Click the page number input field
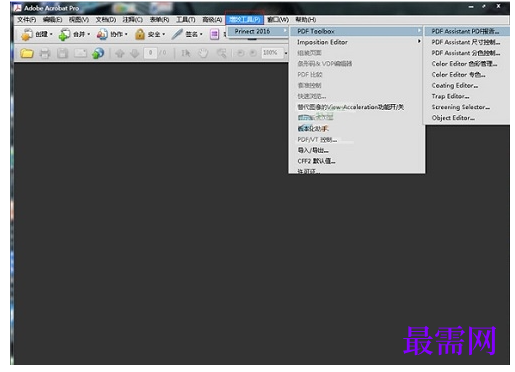 [150, 53]
